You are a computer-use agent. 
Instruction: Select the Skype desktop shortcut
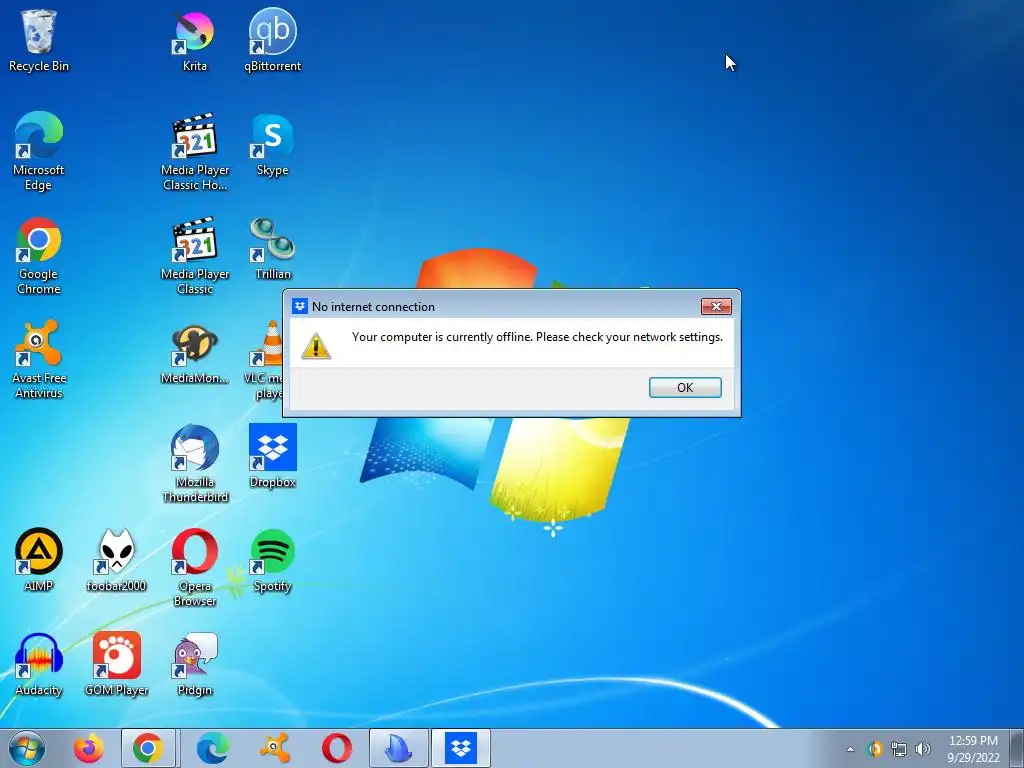click(272, 145)
